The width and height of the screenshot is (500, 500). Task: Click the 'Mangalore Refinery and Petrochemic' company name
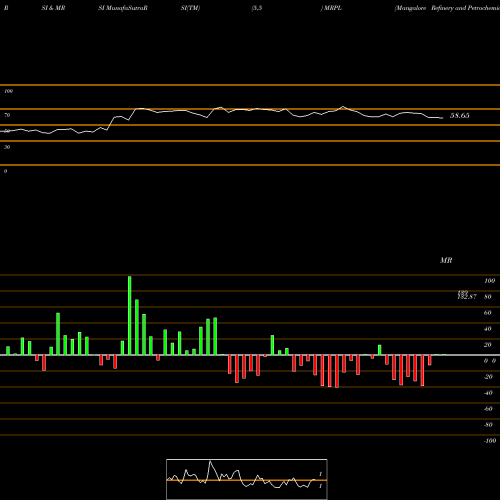point(447,8)
